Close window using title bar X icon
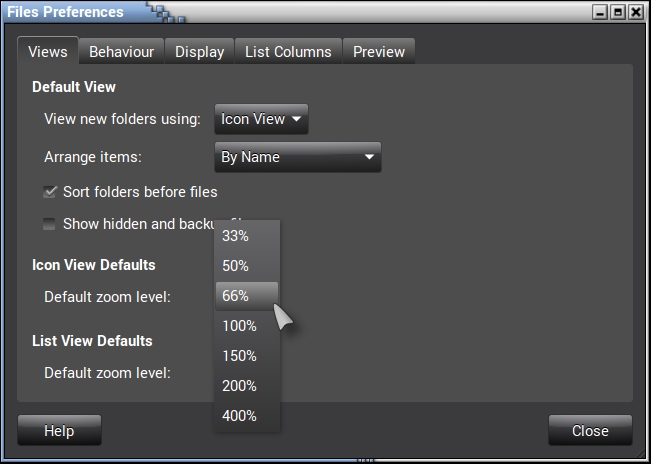Viewport: 651px width, 464px height. [635, 13]
